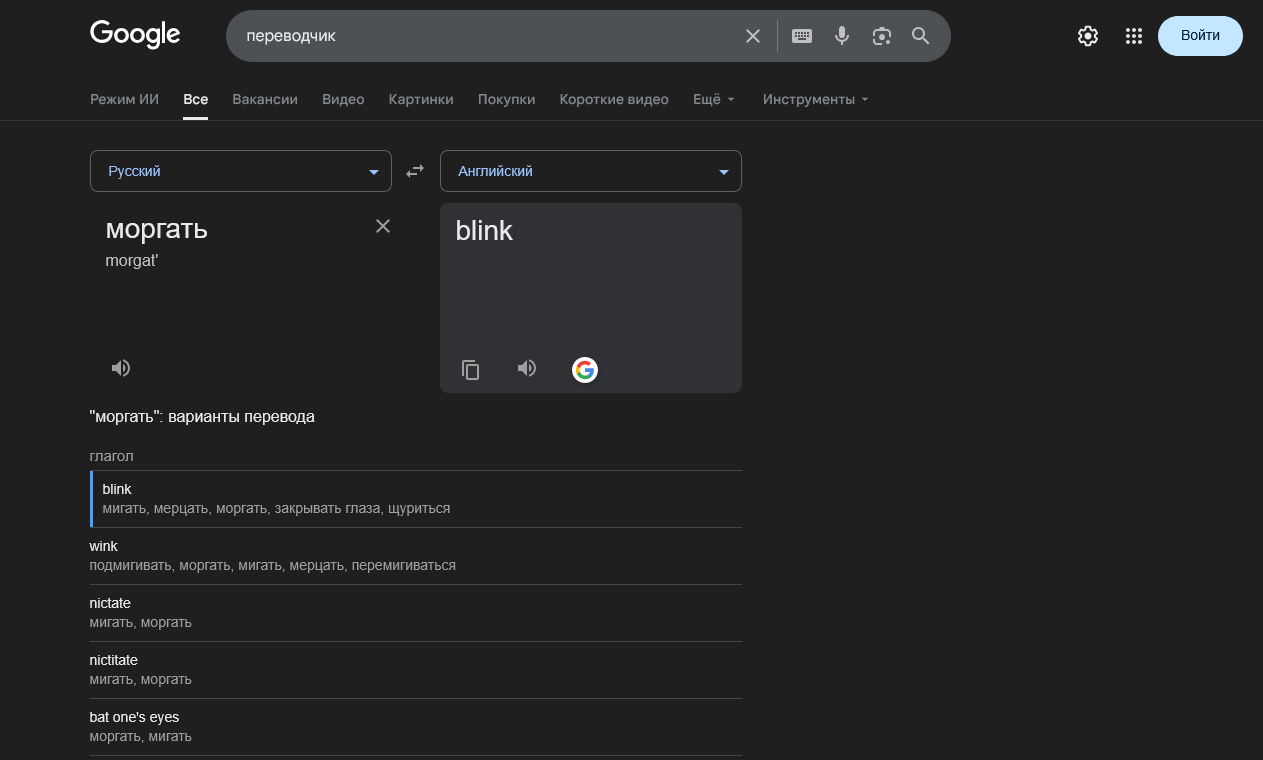Expand the source language dropdown 'Русский'
Image resolution: width=1263 pixels, height=760 pixels.
[241, 171]
